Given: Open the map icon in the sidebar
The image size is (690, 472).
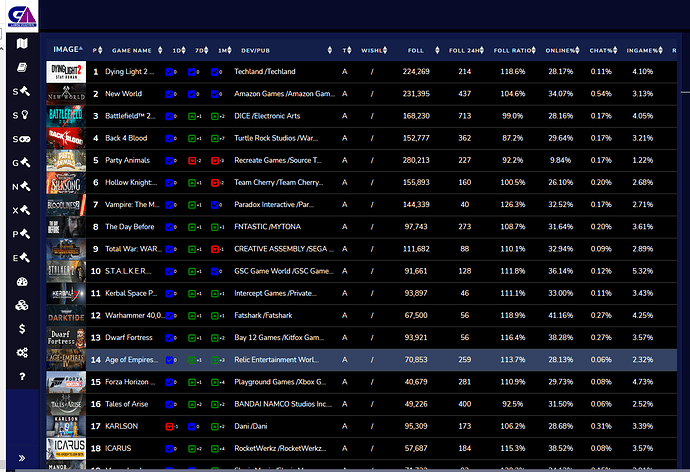Looking at the screenshot, I should [x=22, y=44].
